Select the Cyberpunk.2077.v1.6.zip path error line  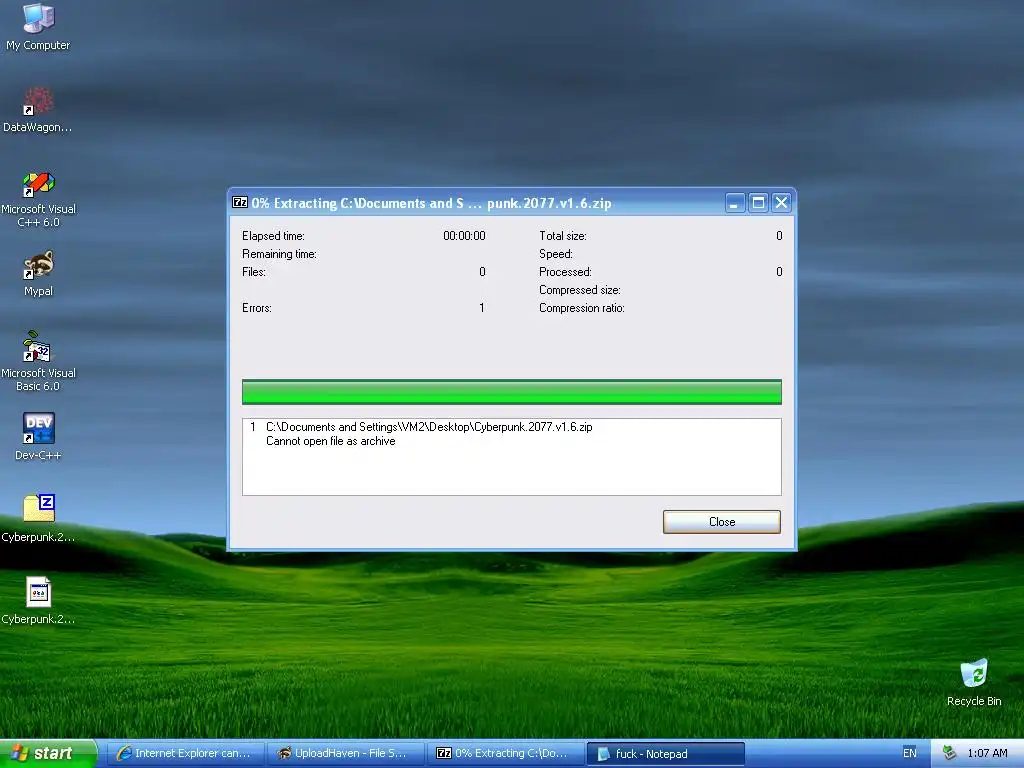pos(429,426)
